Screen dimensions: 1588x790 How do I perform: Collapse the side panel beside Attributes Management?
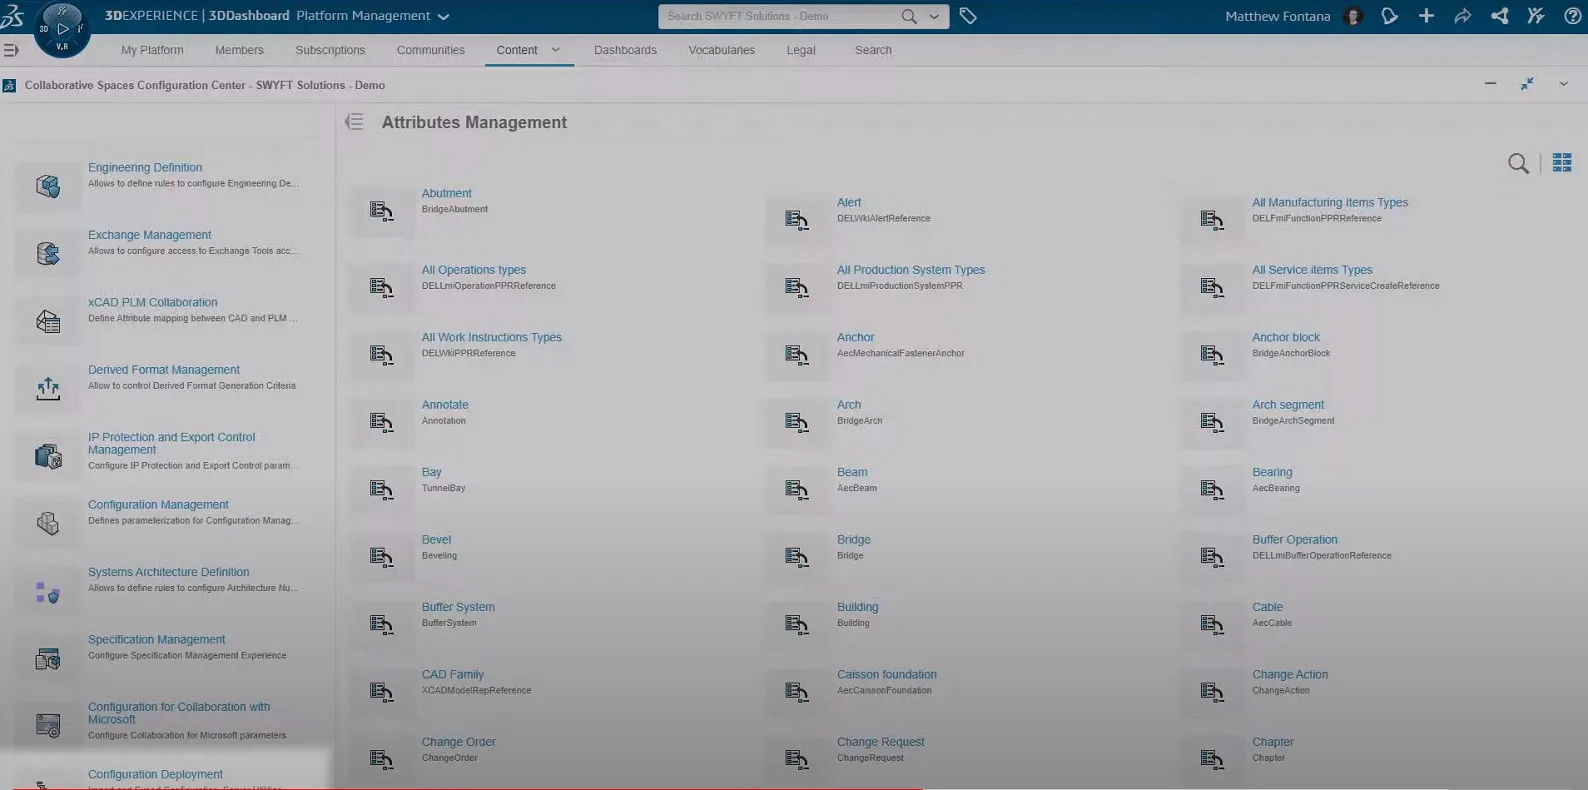click(354, 122)
